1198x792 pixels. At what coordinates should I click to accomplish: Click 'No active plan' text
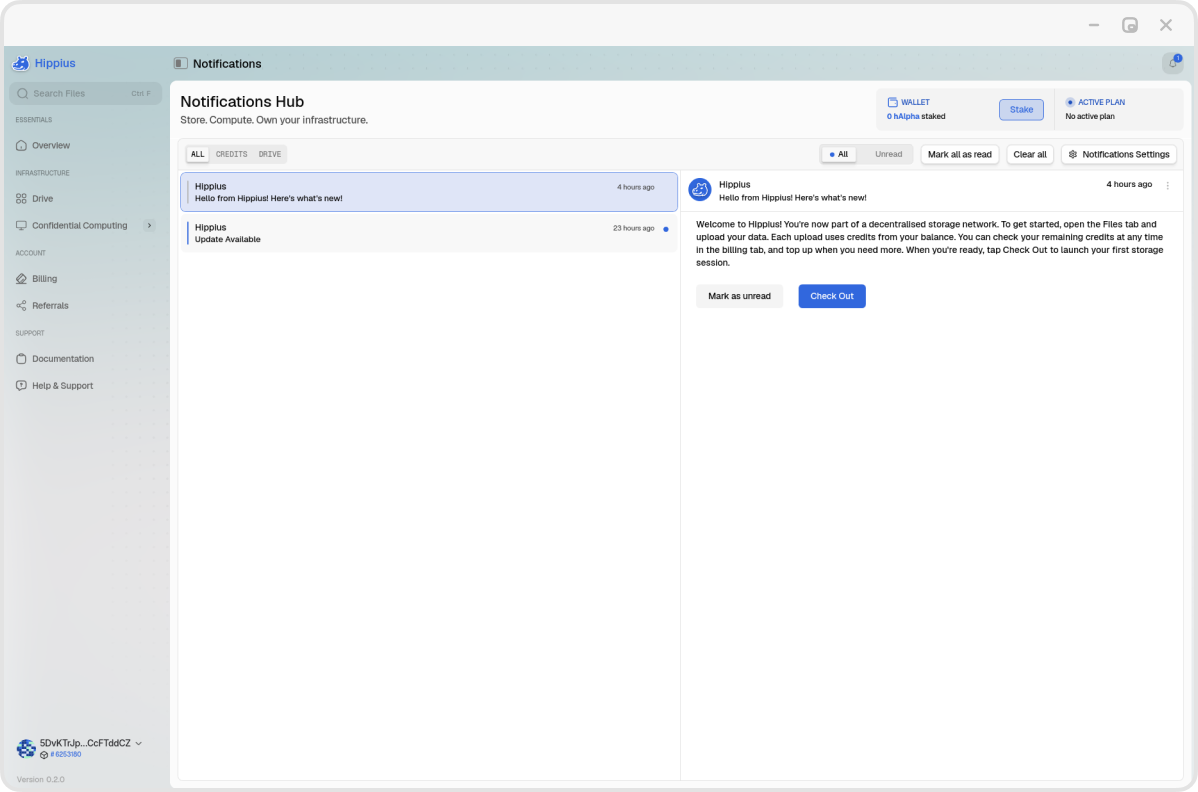coord(1090,117)
